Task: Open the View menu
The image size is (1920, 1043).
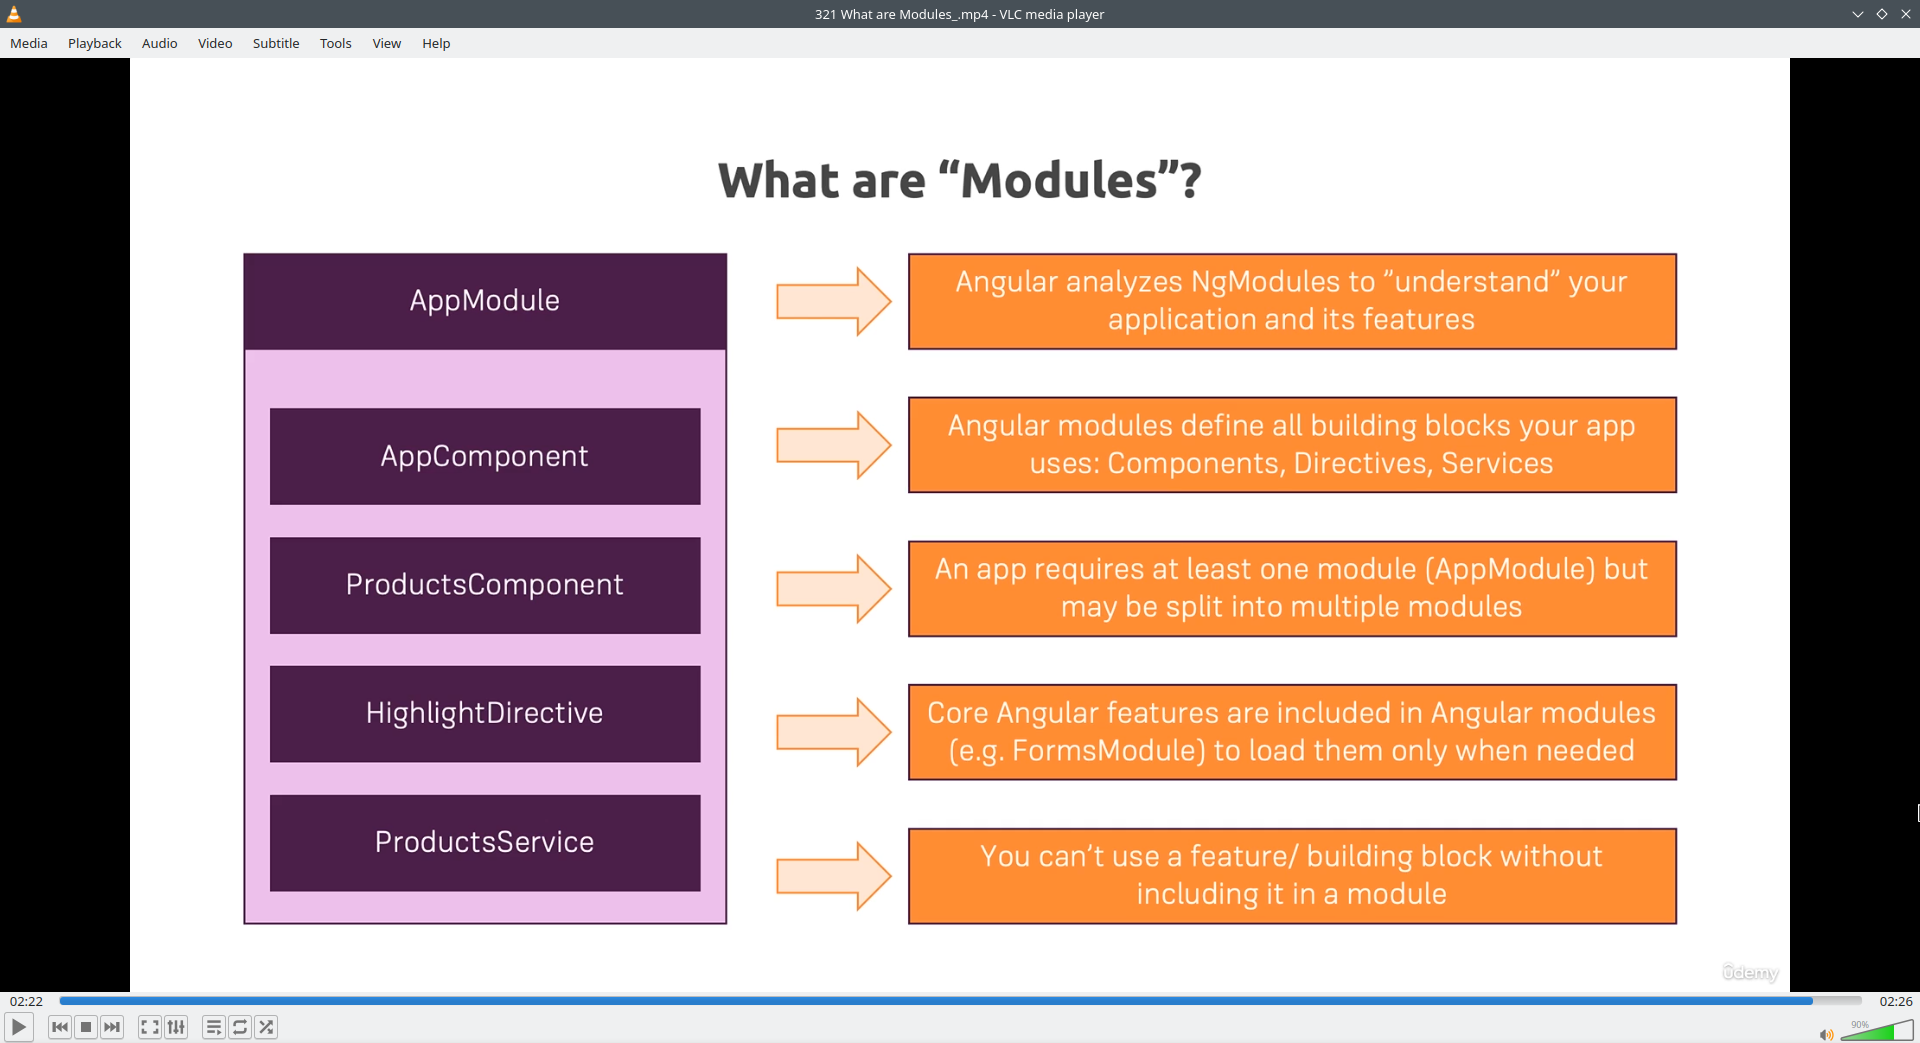Action: [387, 43]
